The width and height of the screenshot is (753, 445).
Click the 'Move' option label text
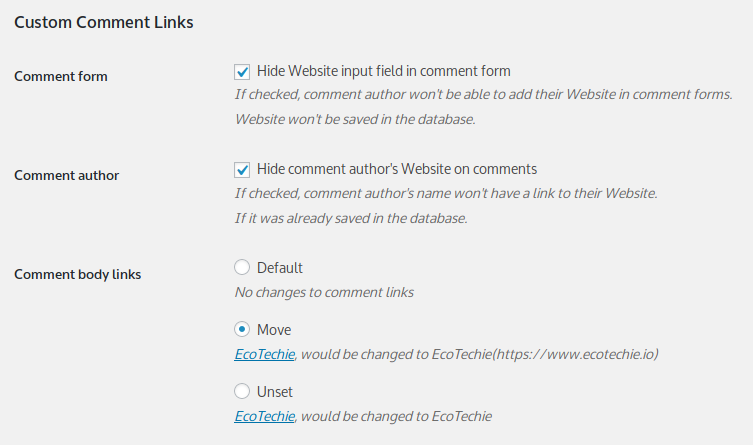pyautogui.click(x=274, y=330)
